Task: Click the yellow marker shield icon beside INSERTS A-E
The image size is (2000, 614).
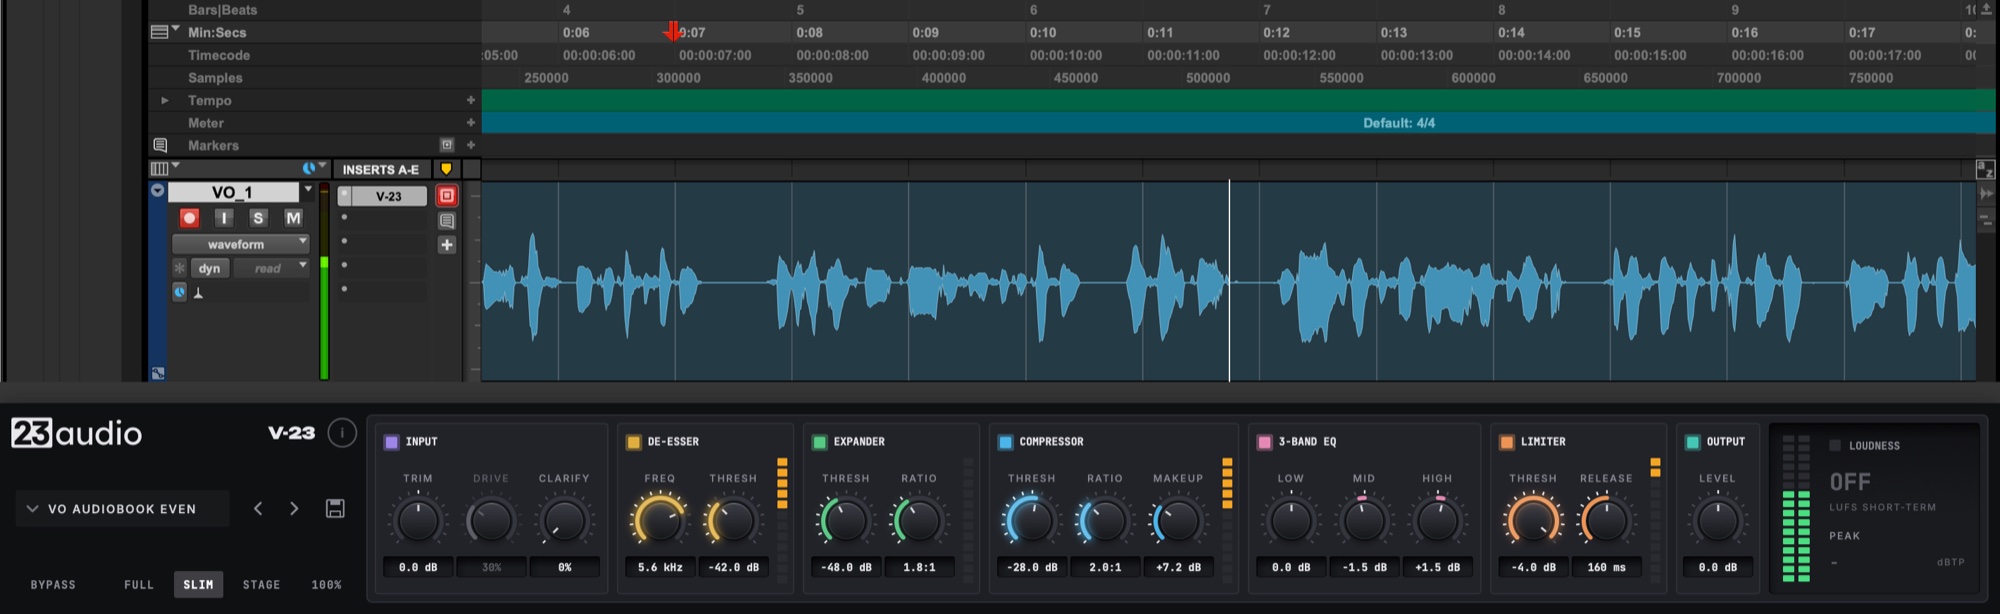Action: (446, 169)
